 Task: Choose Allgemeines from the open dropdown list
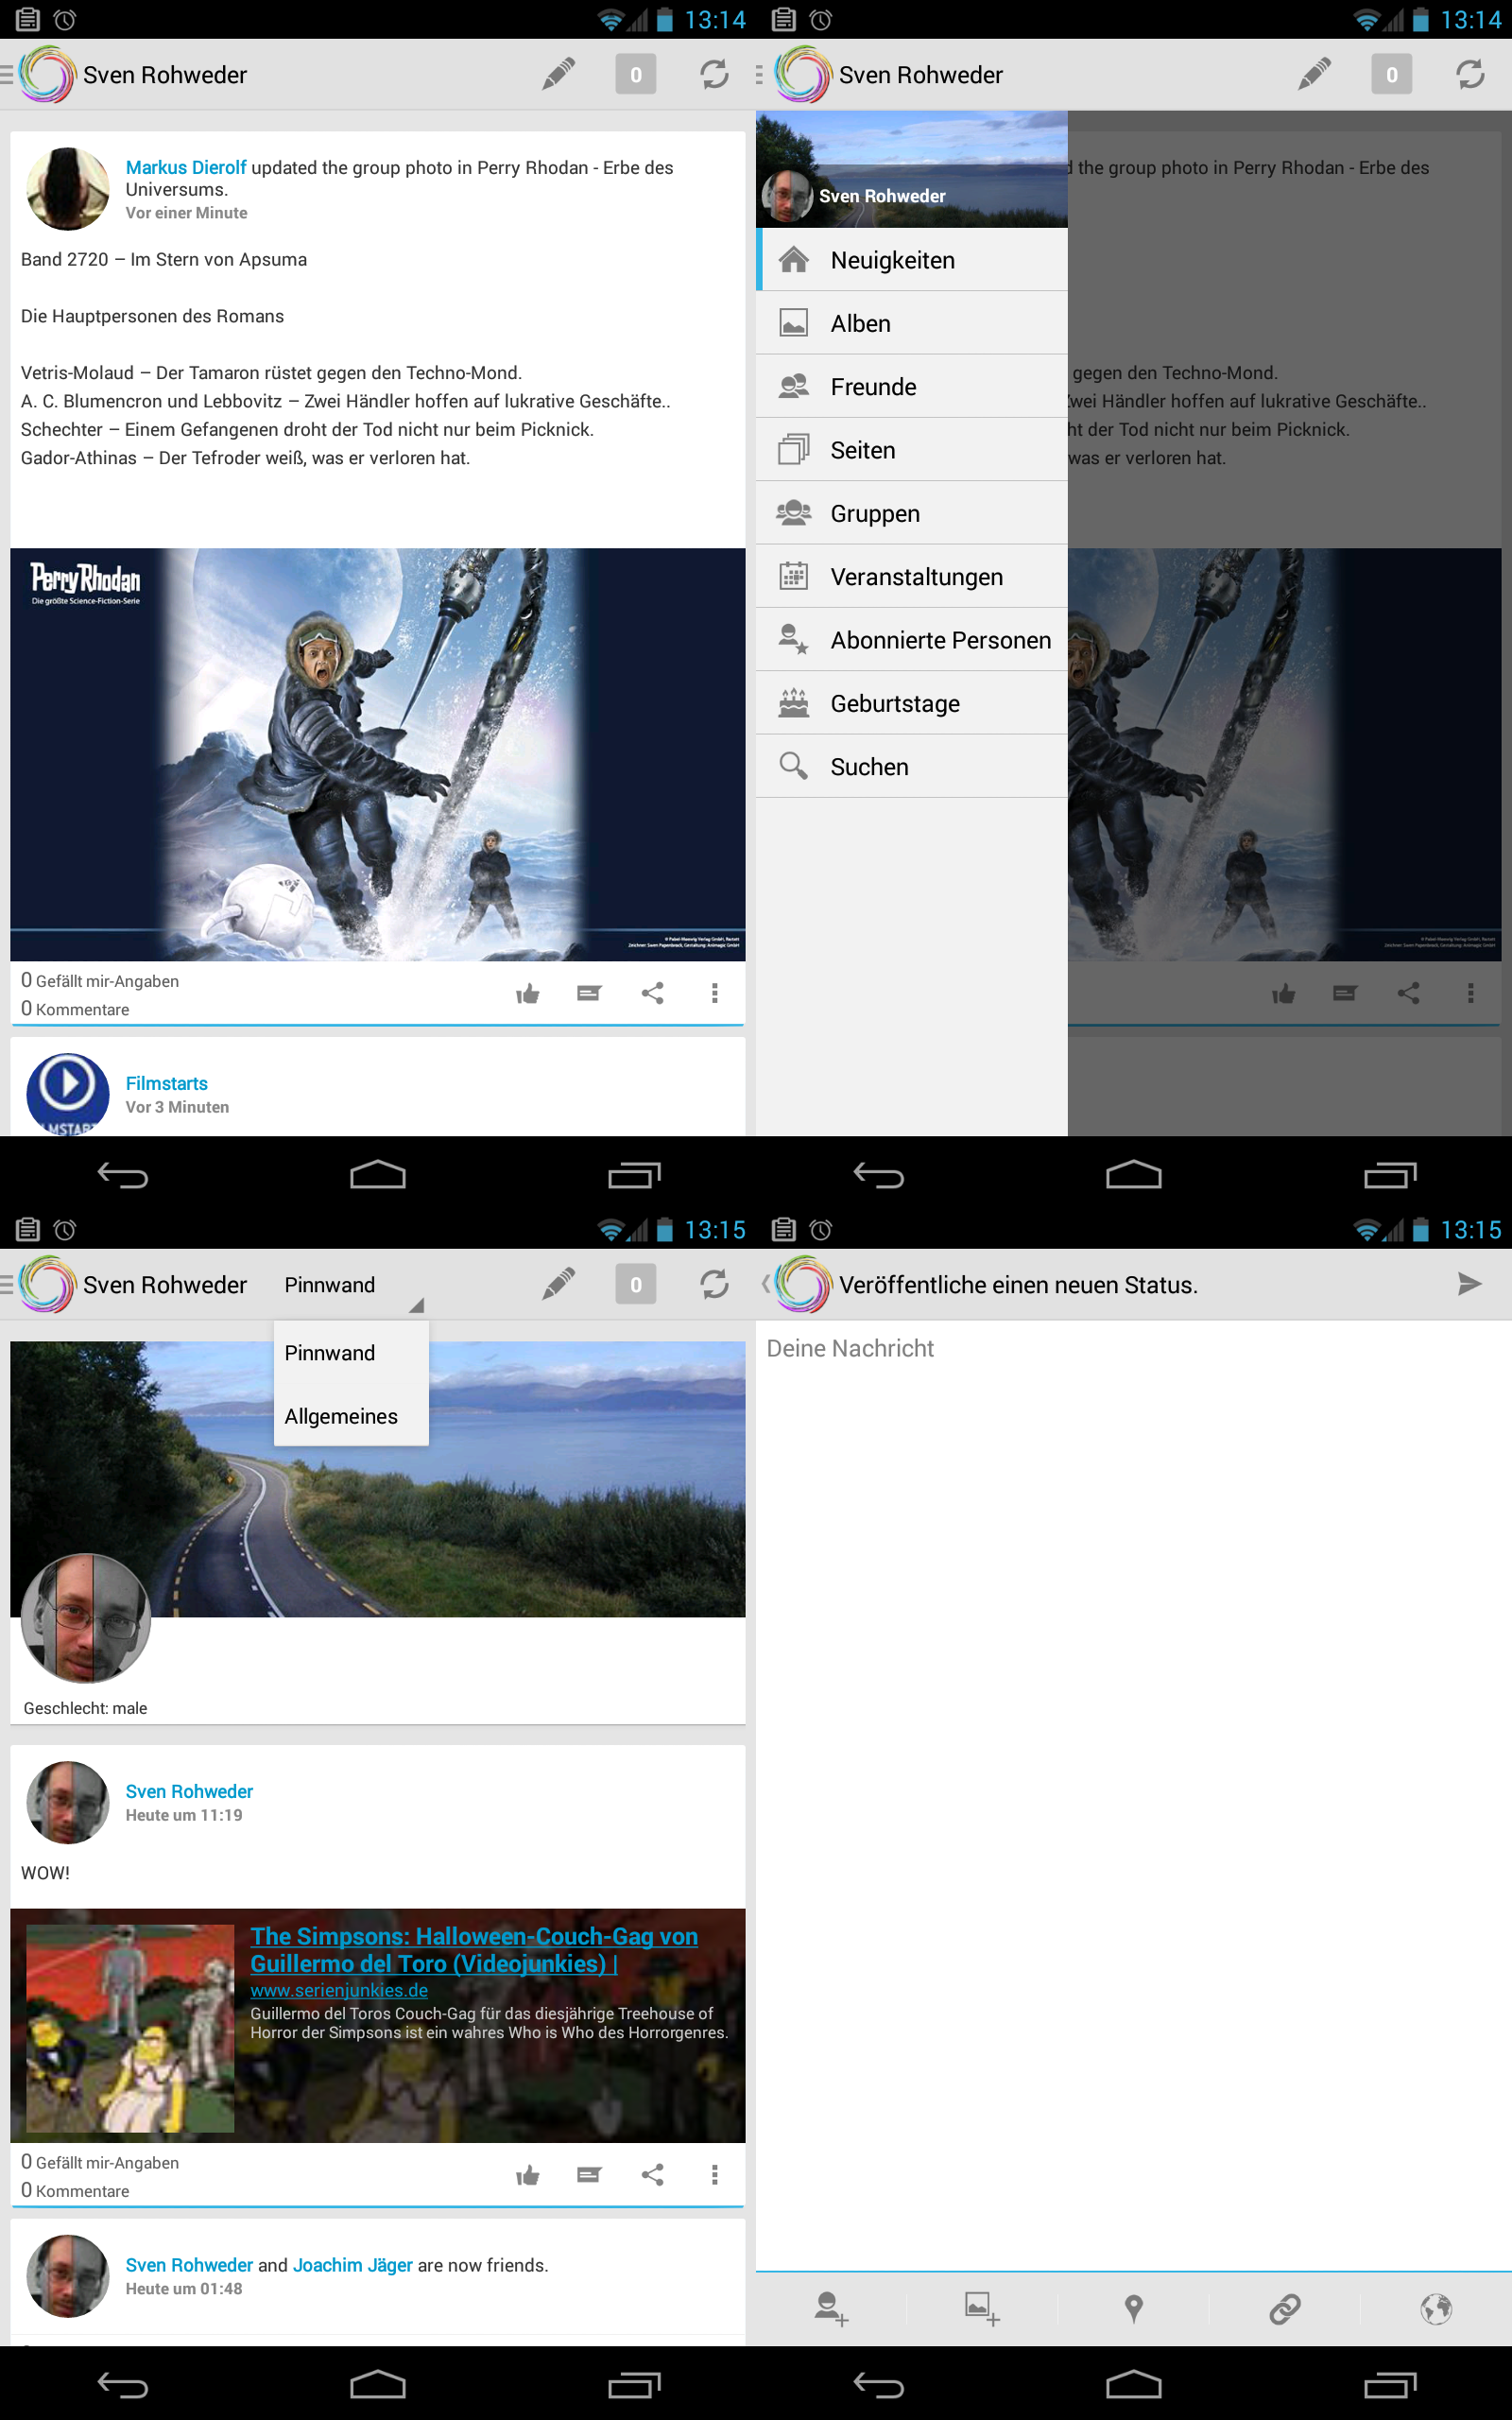[351, 1416]
